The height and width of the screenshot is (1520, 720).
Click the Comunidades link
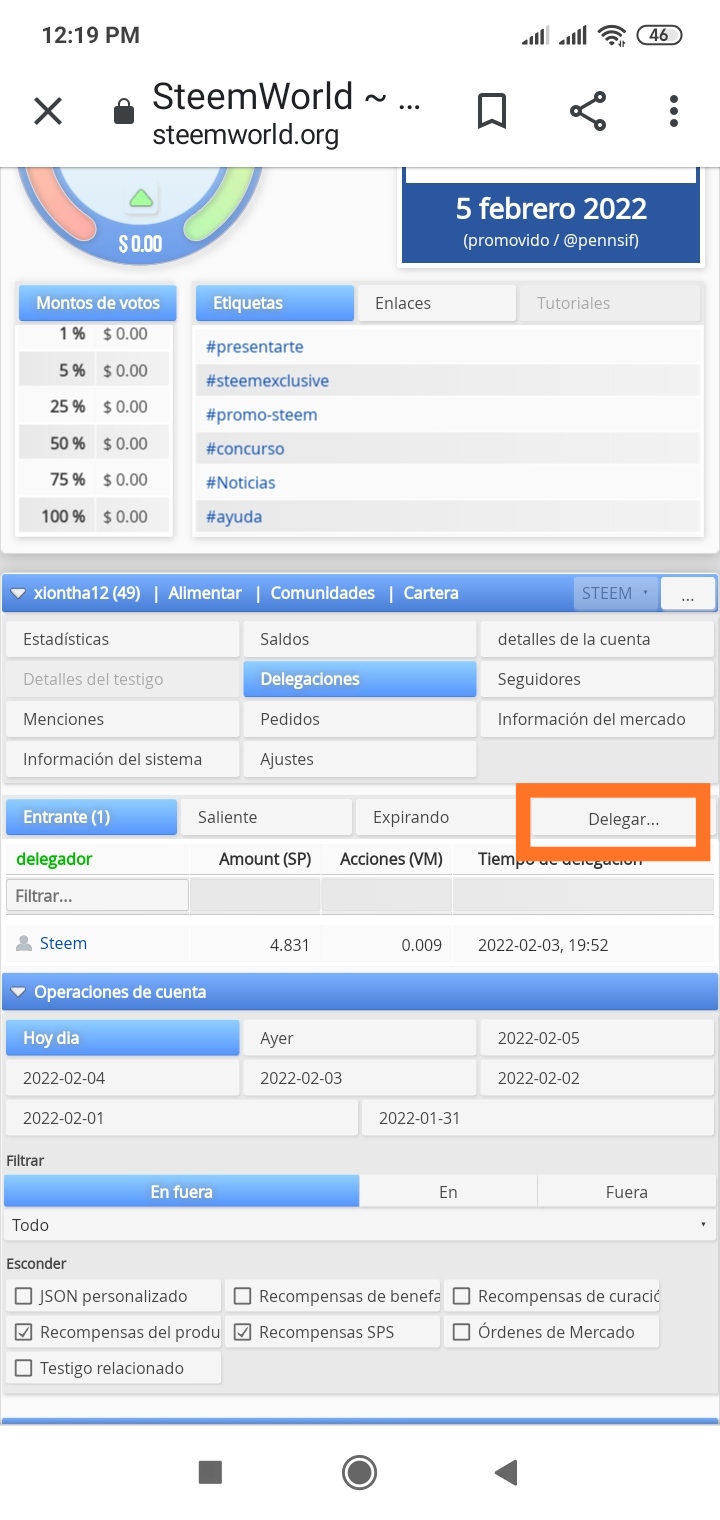pos(323,593)
